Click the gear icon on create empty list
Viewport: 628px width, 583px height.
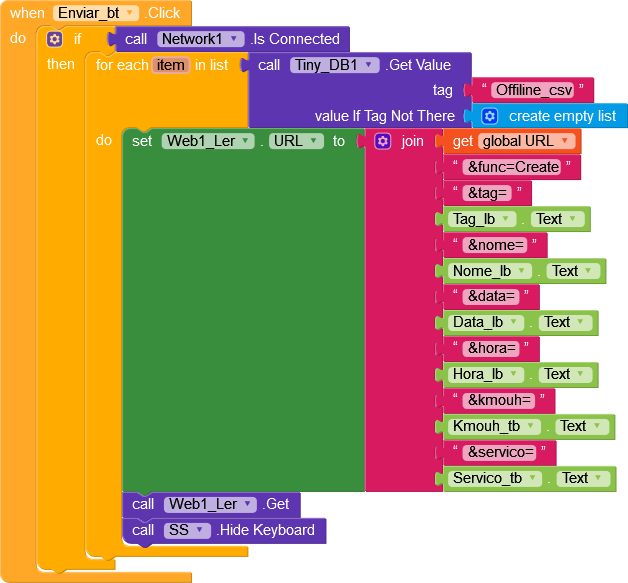[x=489, y=116]
